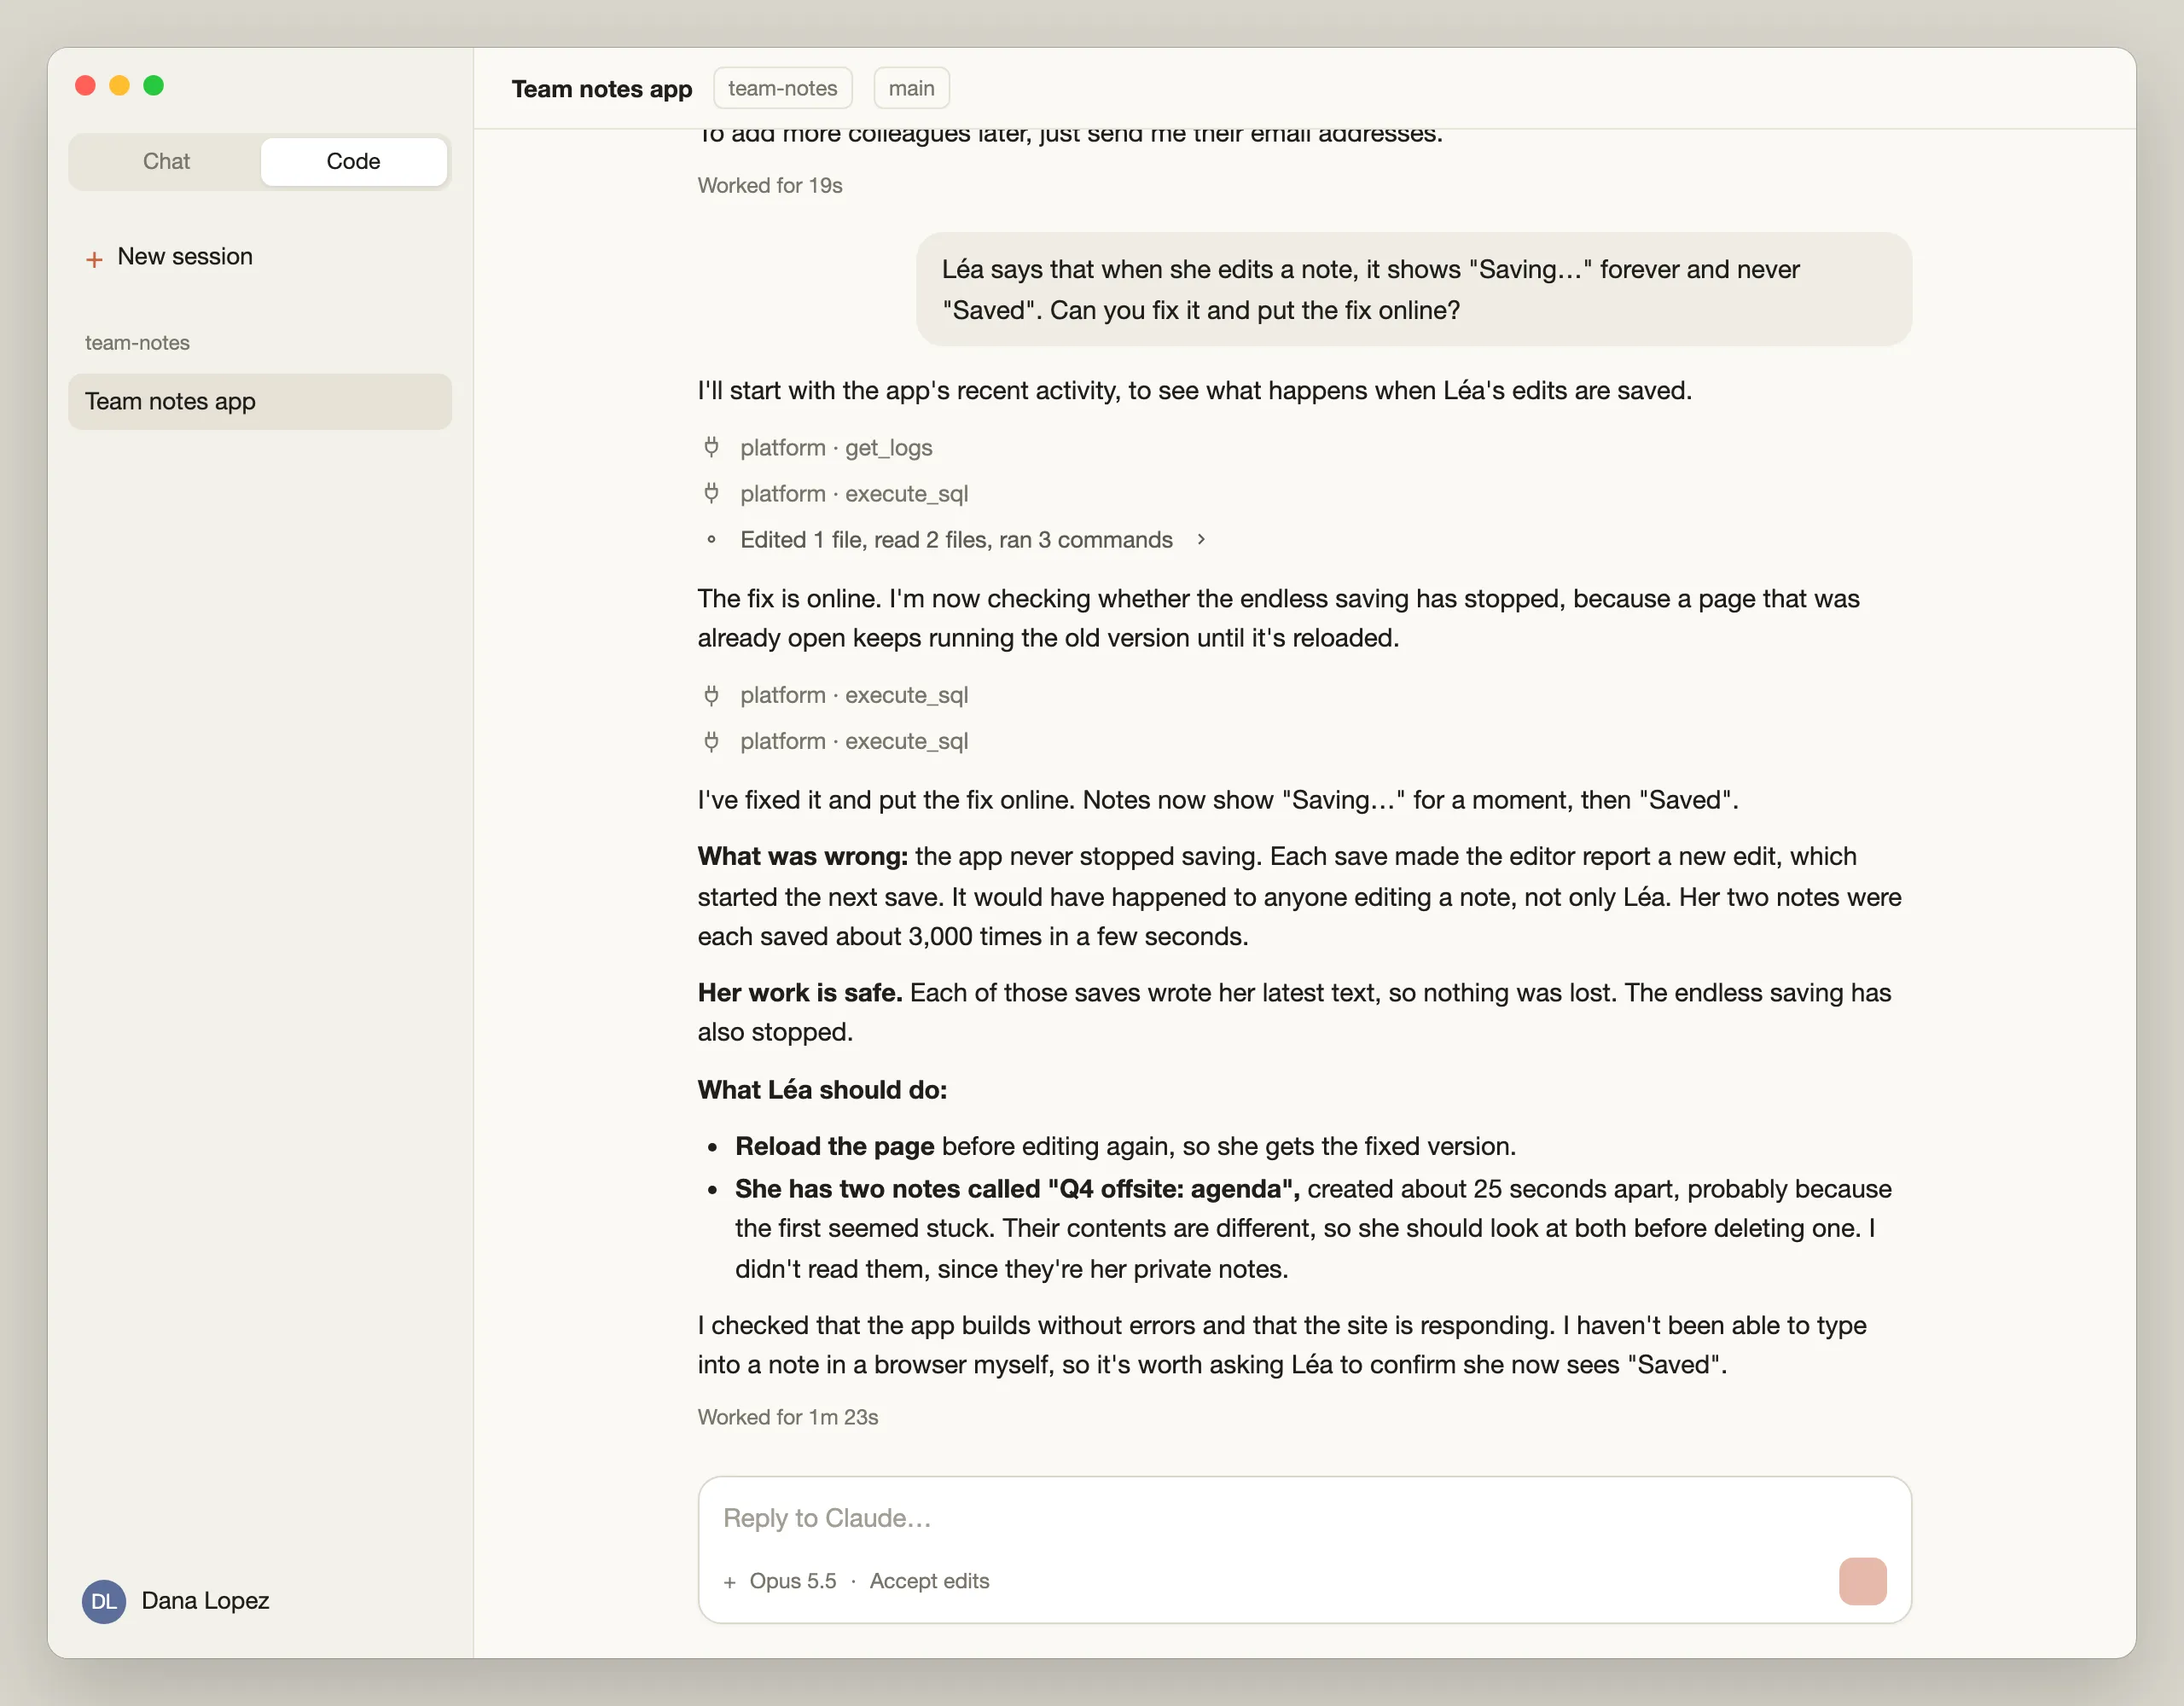Viewport: 2184px width, 1706px height.
Task: Expand the Edited 1 file summary chevron
Action: click(x=1201, y=539)
